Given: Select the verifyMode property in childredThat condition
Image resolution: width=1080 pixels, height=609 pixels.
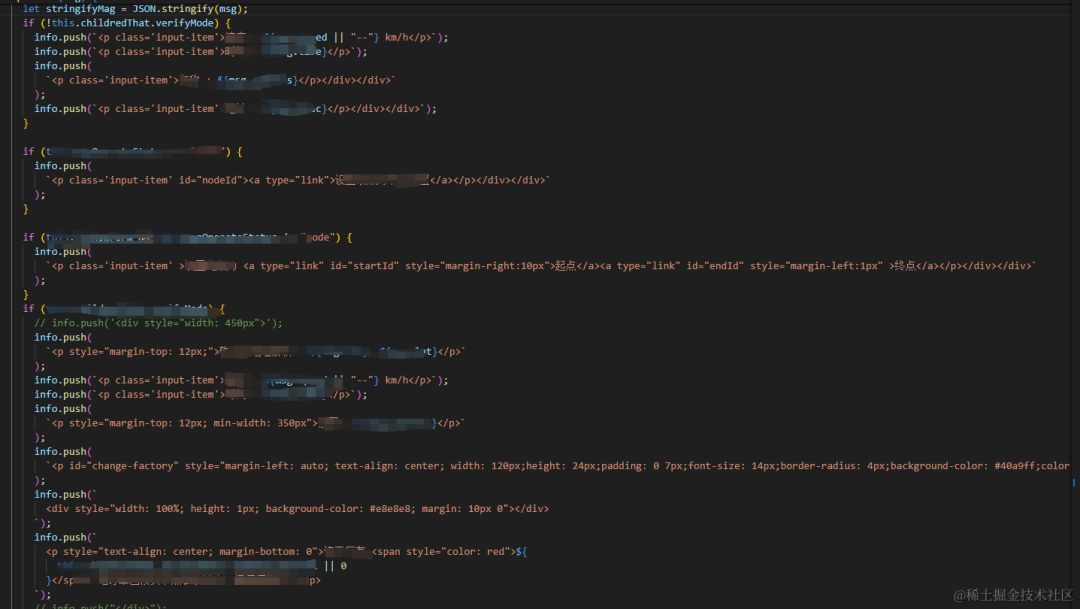Looking at the screenshot, I should point(185,23).
